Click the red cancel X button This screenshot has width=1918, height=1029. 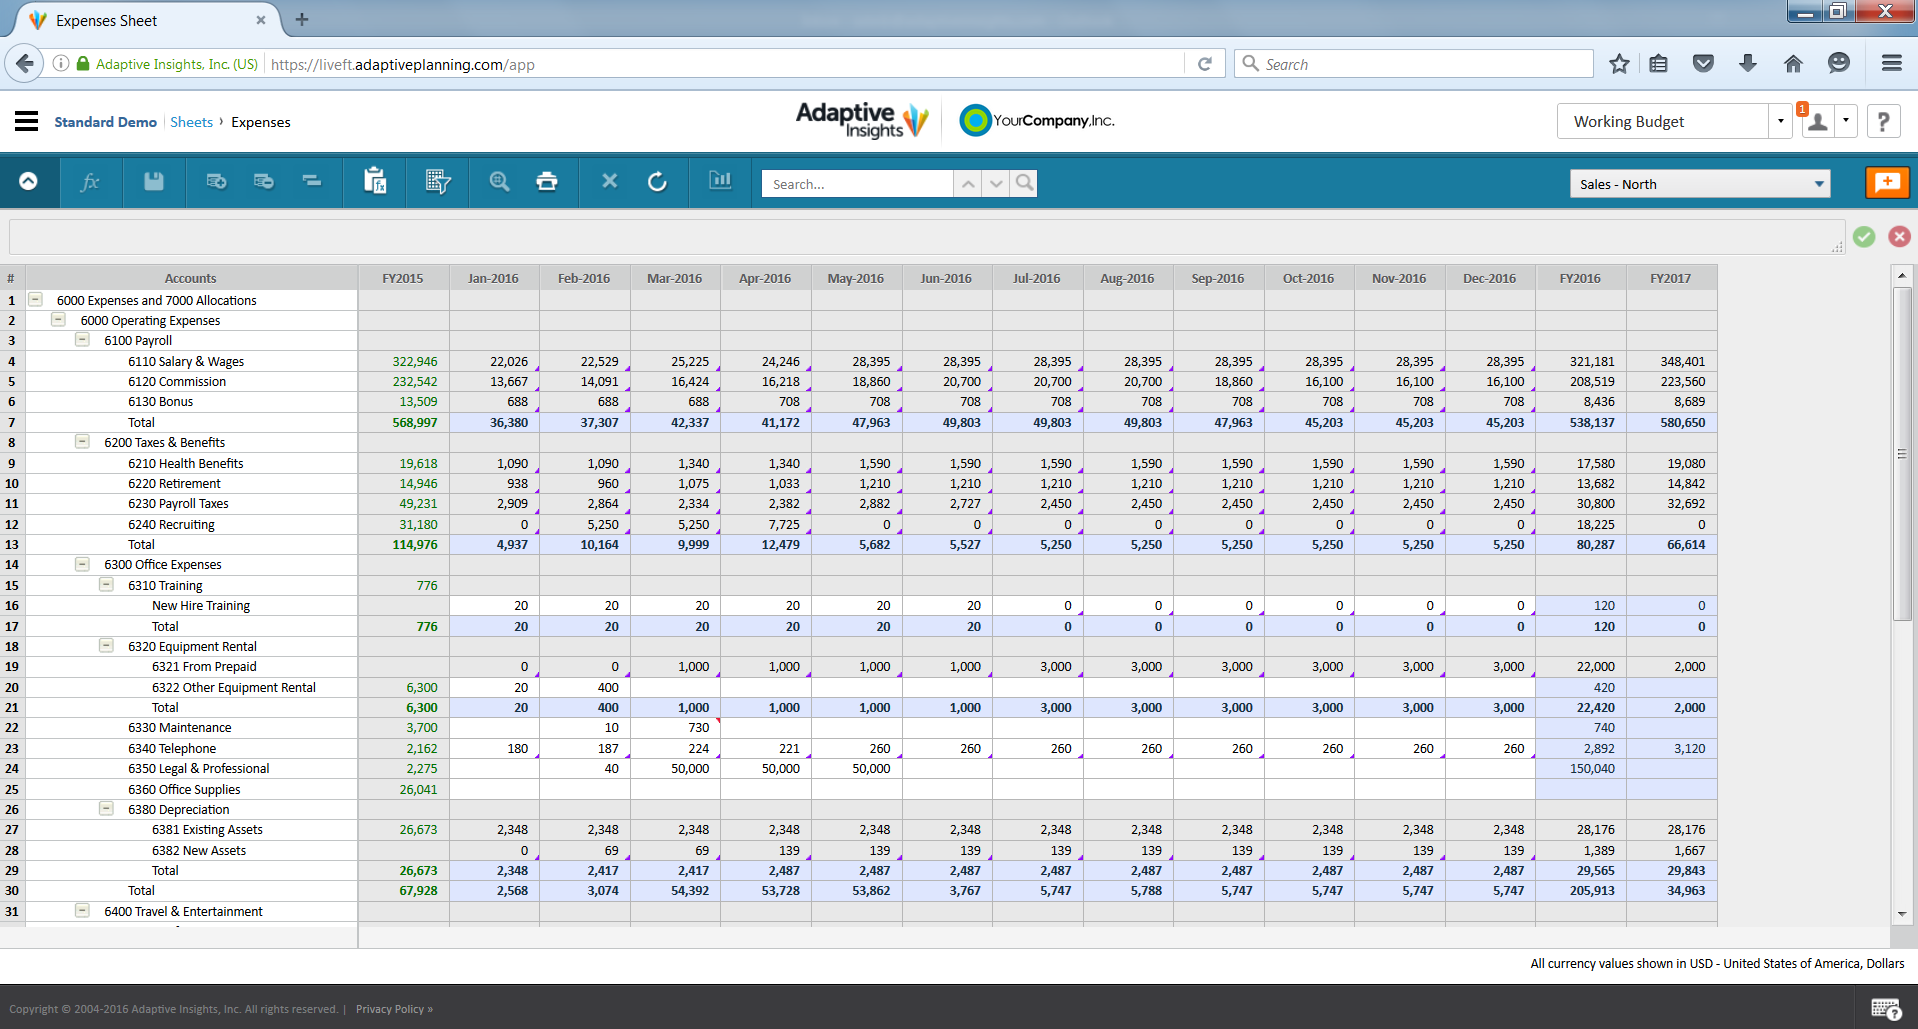click(x=1899, y=236)
